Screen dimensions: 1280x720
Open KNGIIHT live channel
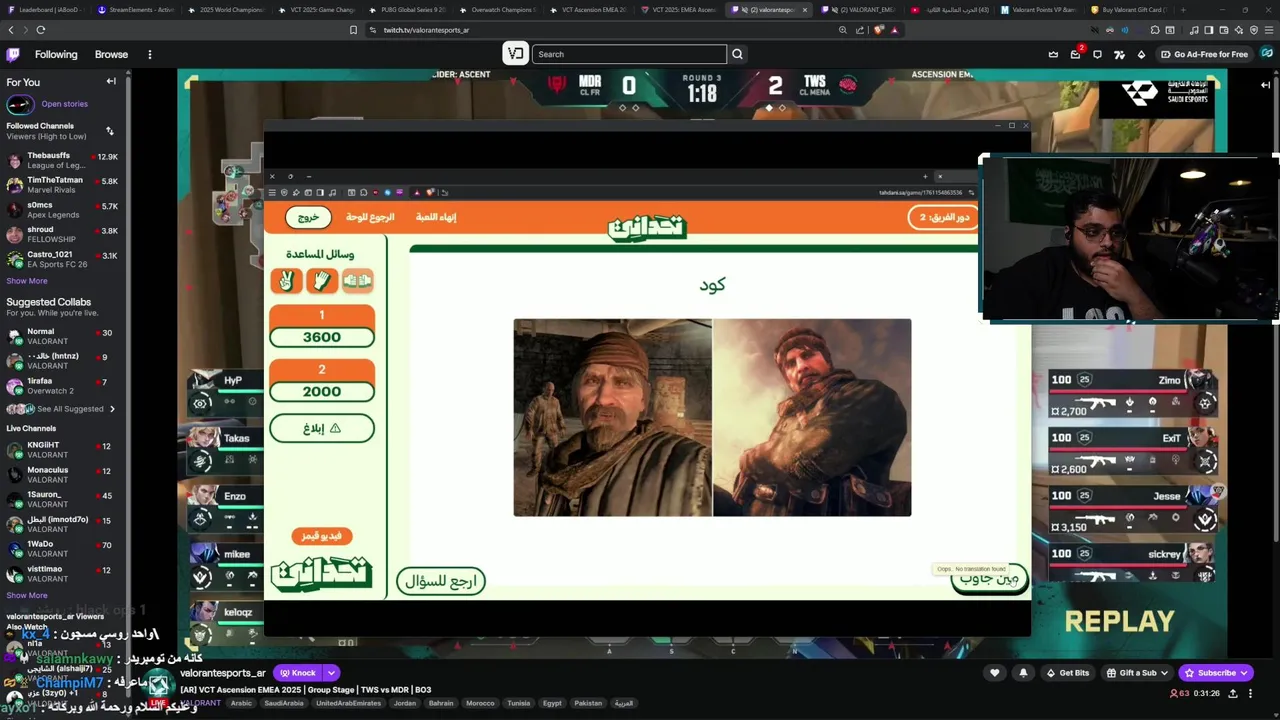pyautogui.click(x=62, y=450)
